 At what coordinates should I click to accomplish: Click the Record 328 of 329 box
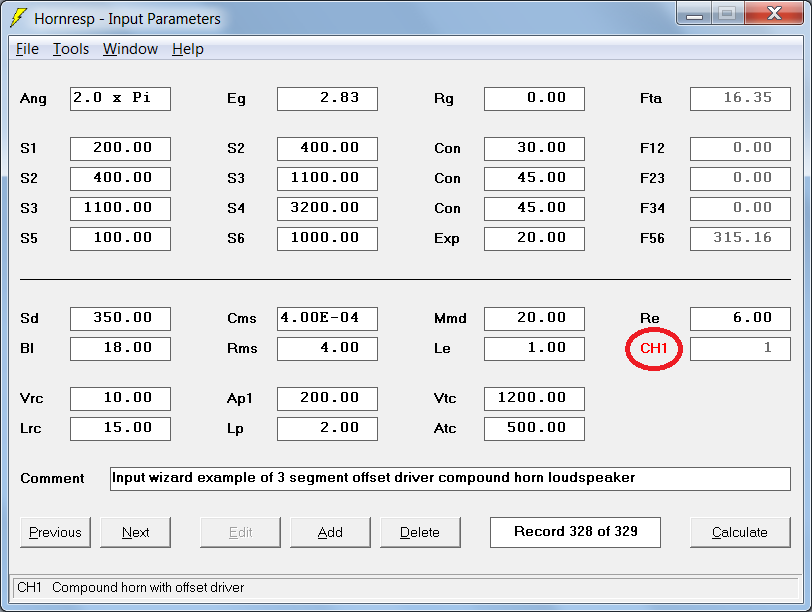point(575,532)
